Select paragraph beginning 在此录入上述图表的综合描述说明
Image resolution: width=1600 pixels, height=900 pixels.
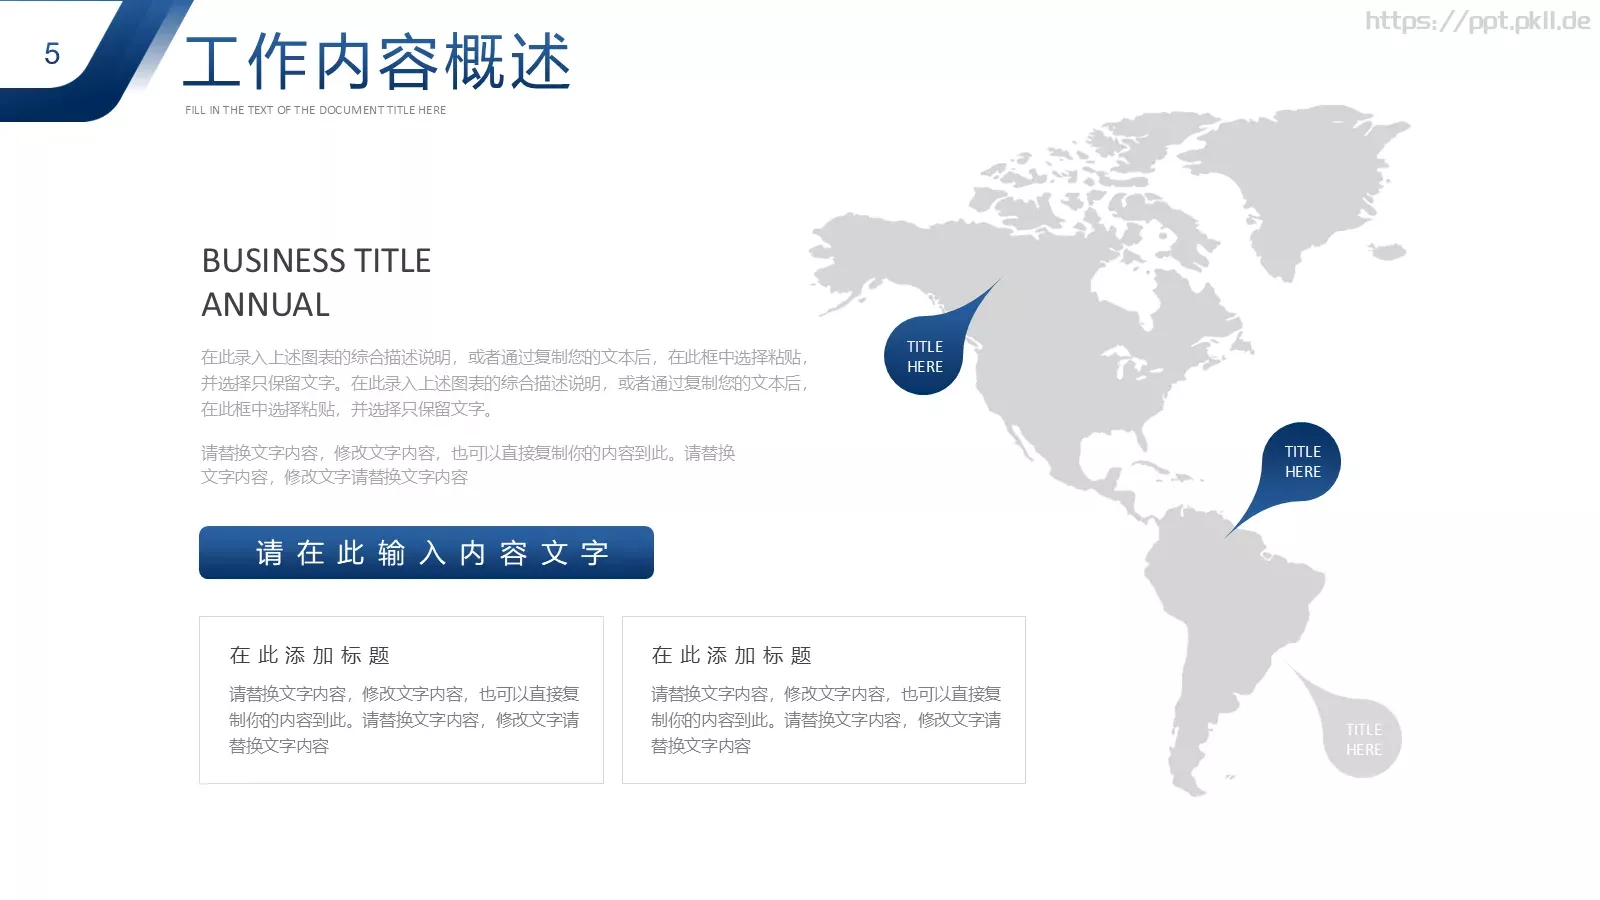click(505, 383)
